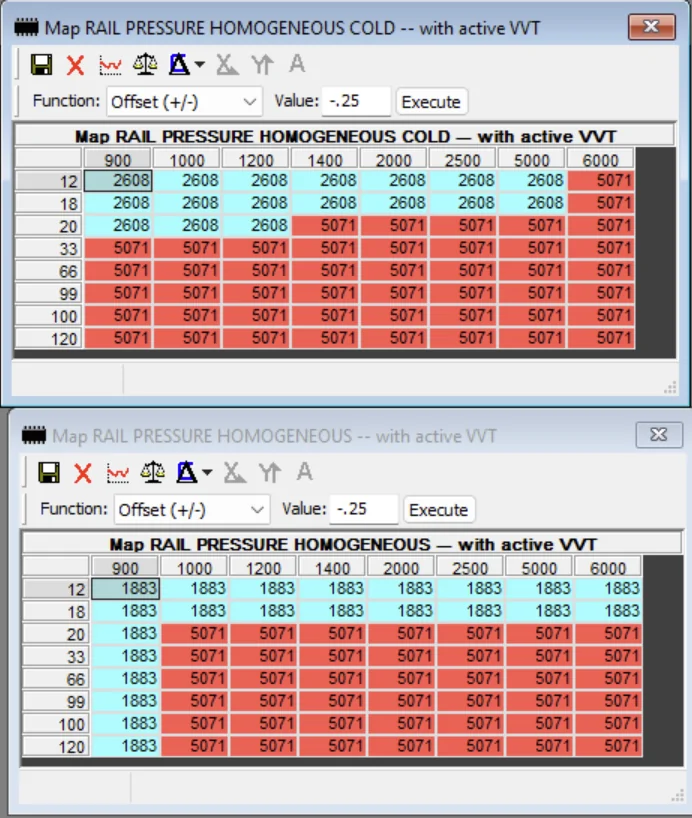Click blue flask icon in COLD map window
692x818 pixels.
pyautogui.click(x=179, y=65)
